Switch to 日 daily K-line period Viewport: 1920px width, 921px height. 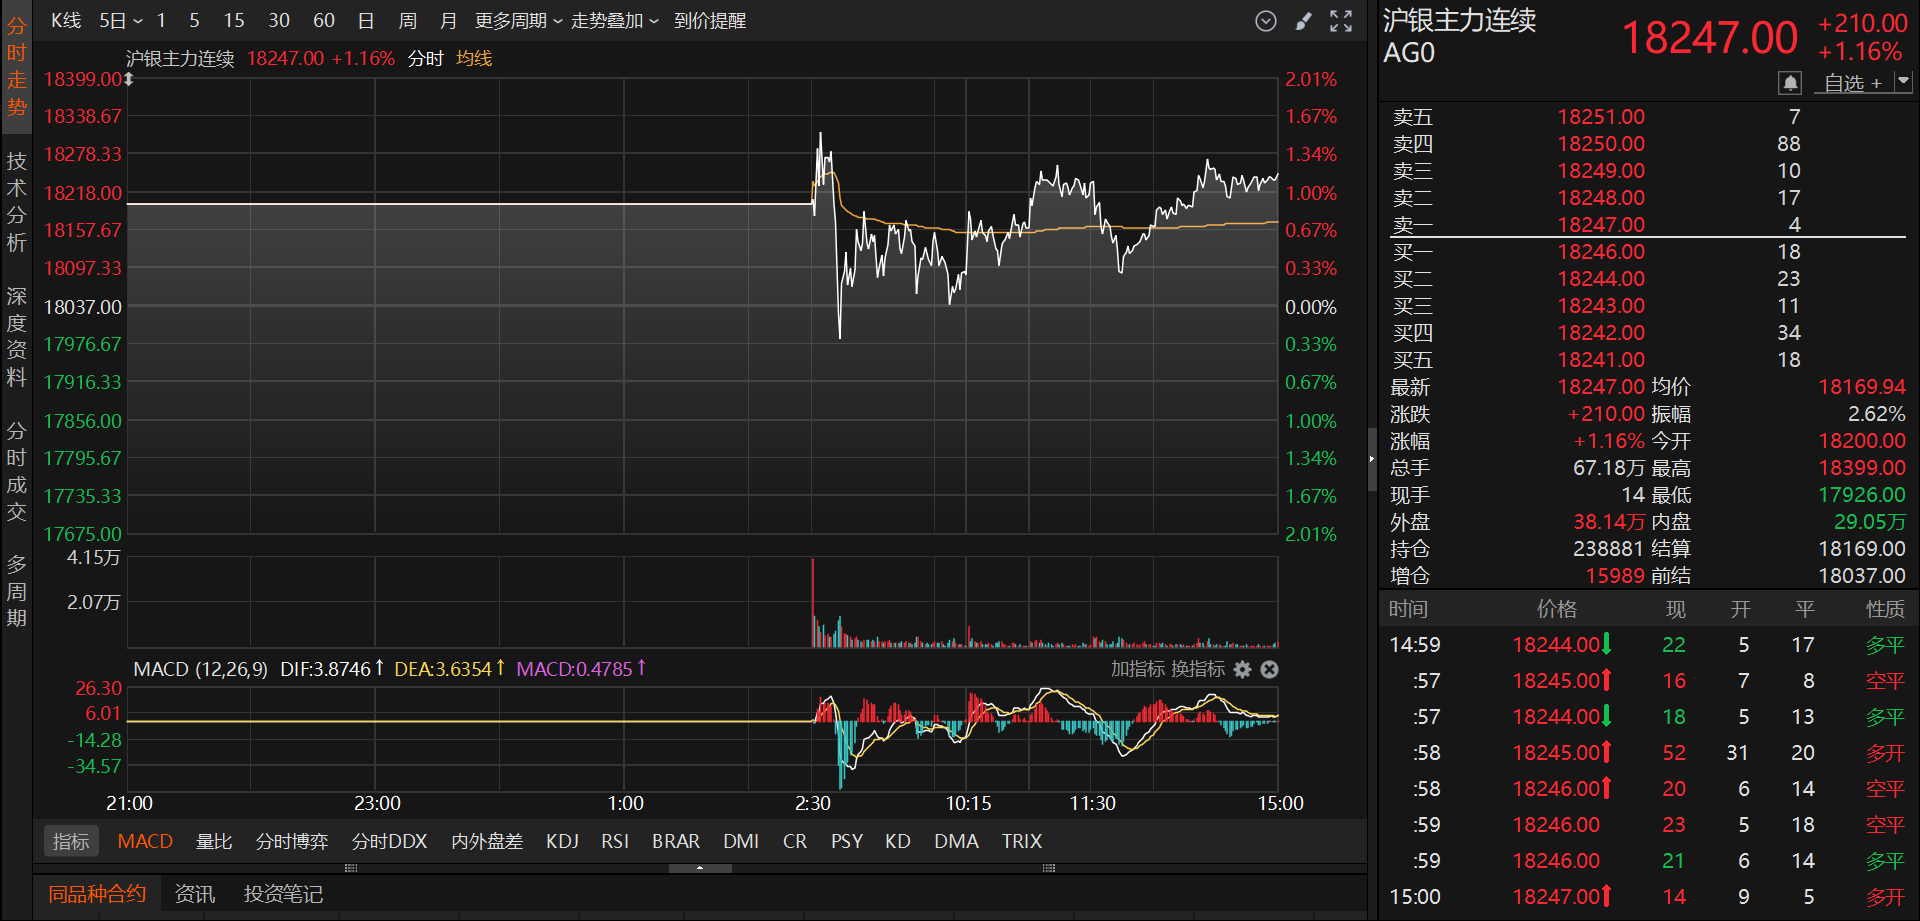coord(366,21)
